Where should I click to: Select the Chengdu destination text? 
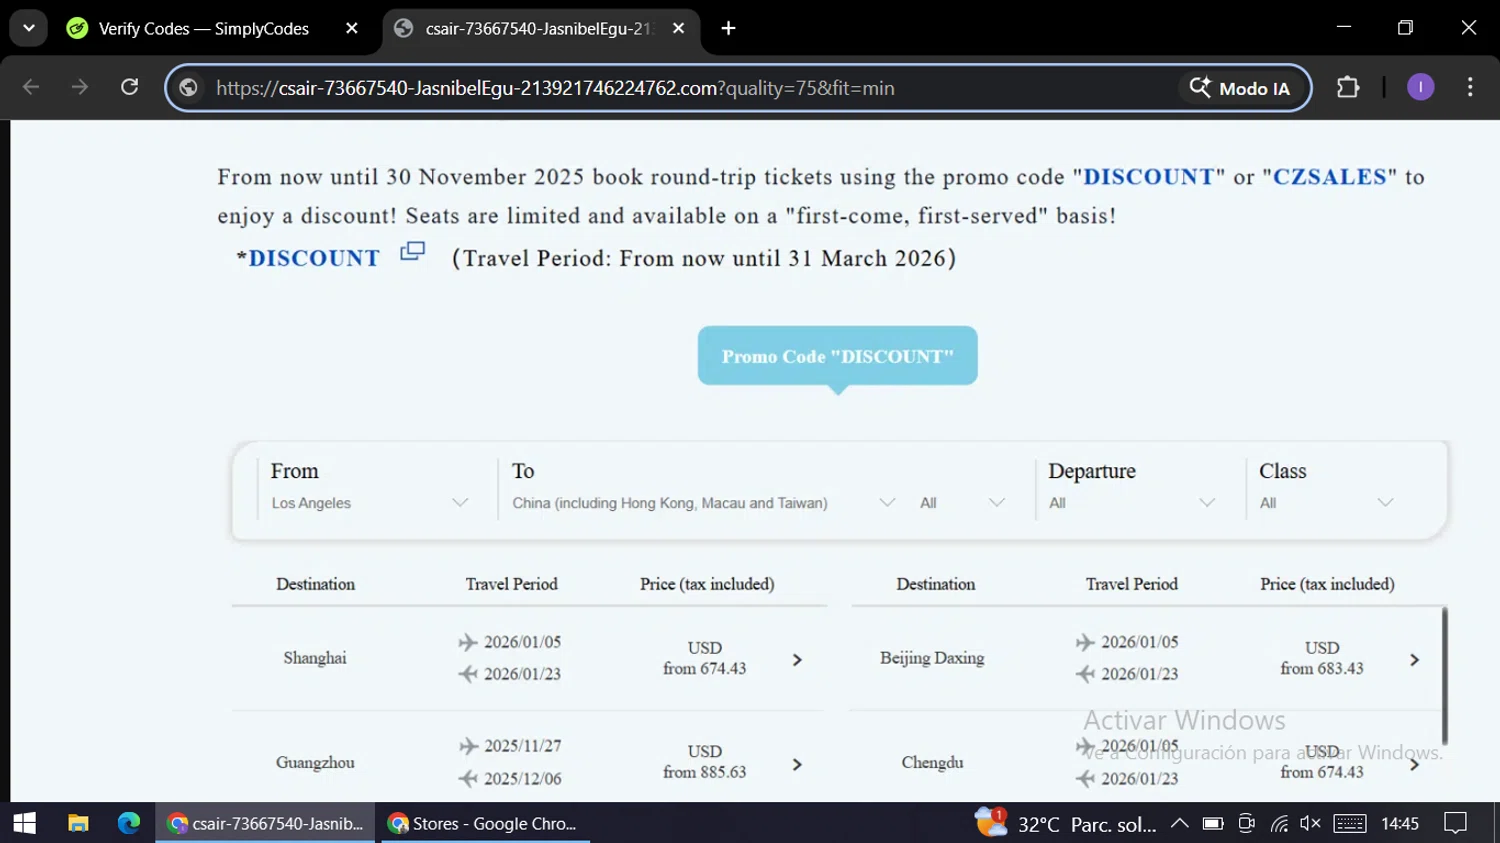(x=932, y=762)
